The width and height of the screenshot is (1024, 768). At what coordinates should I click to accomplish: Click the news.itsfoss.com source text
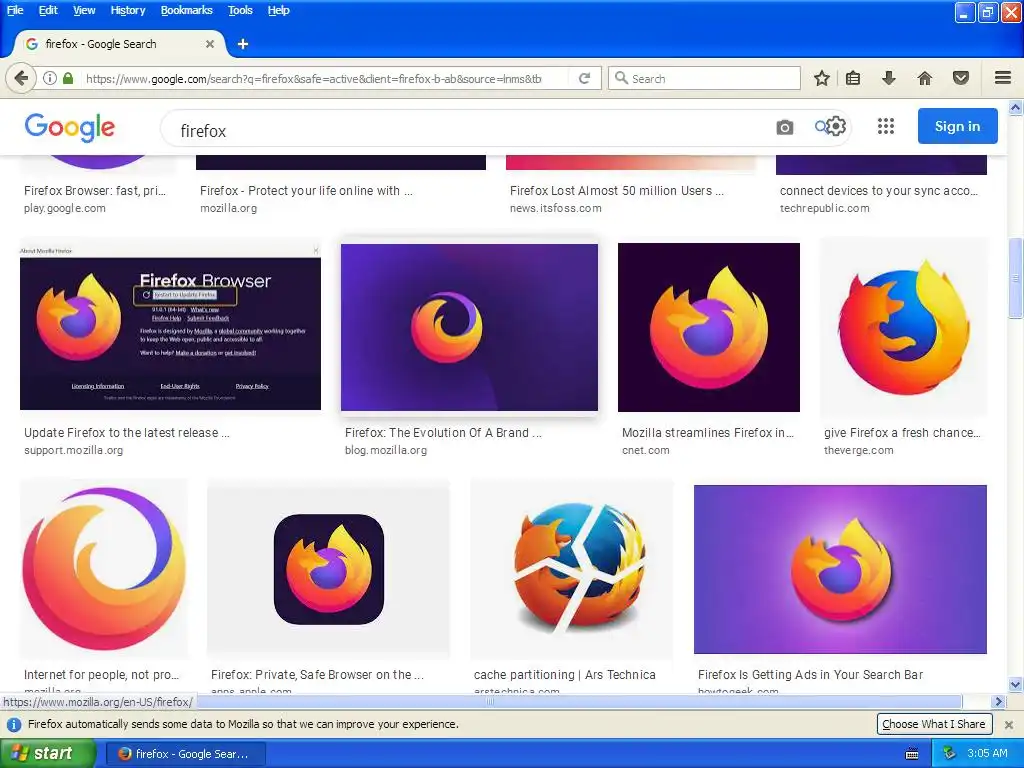point(556,208)
